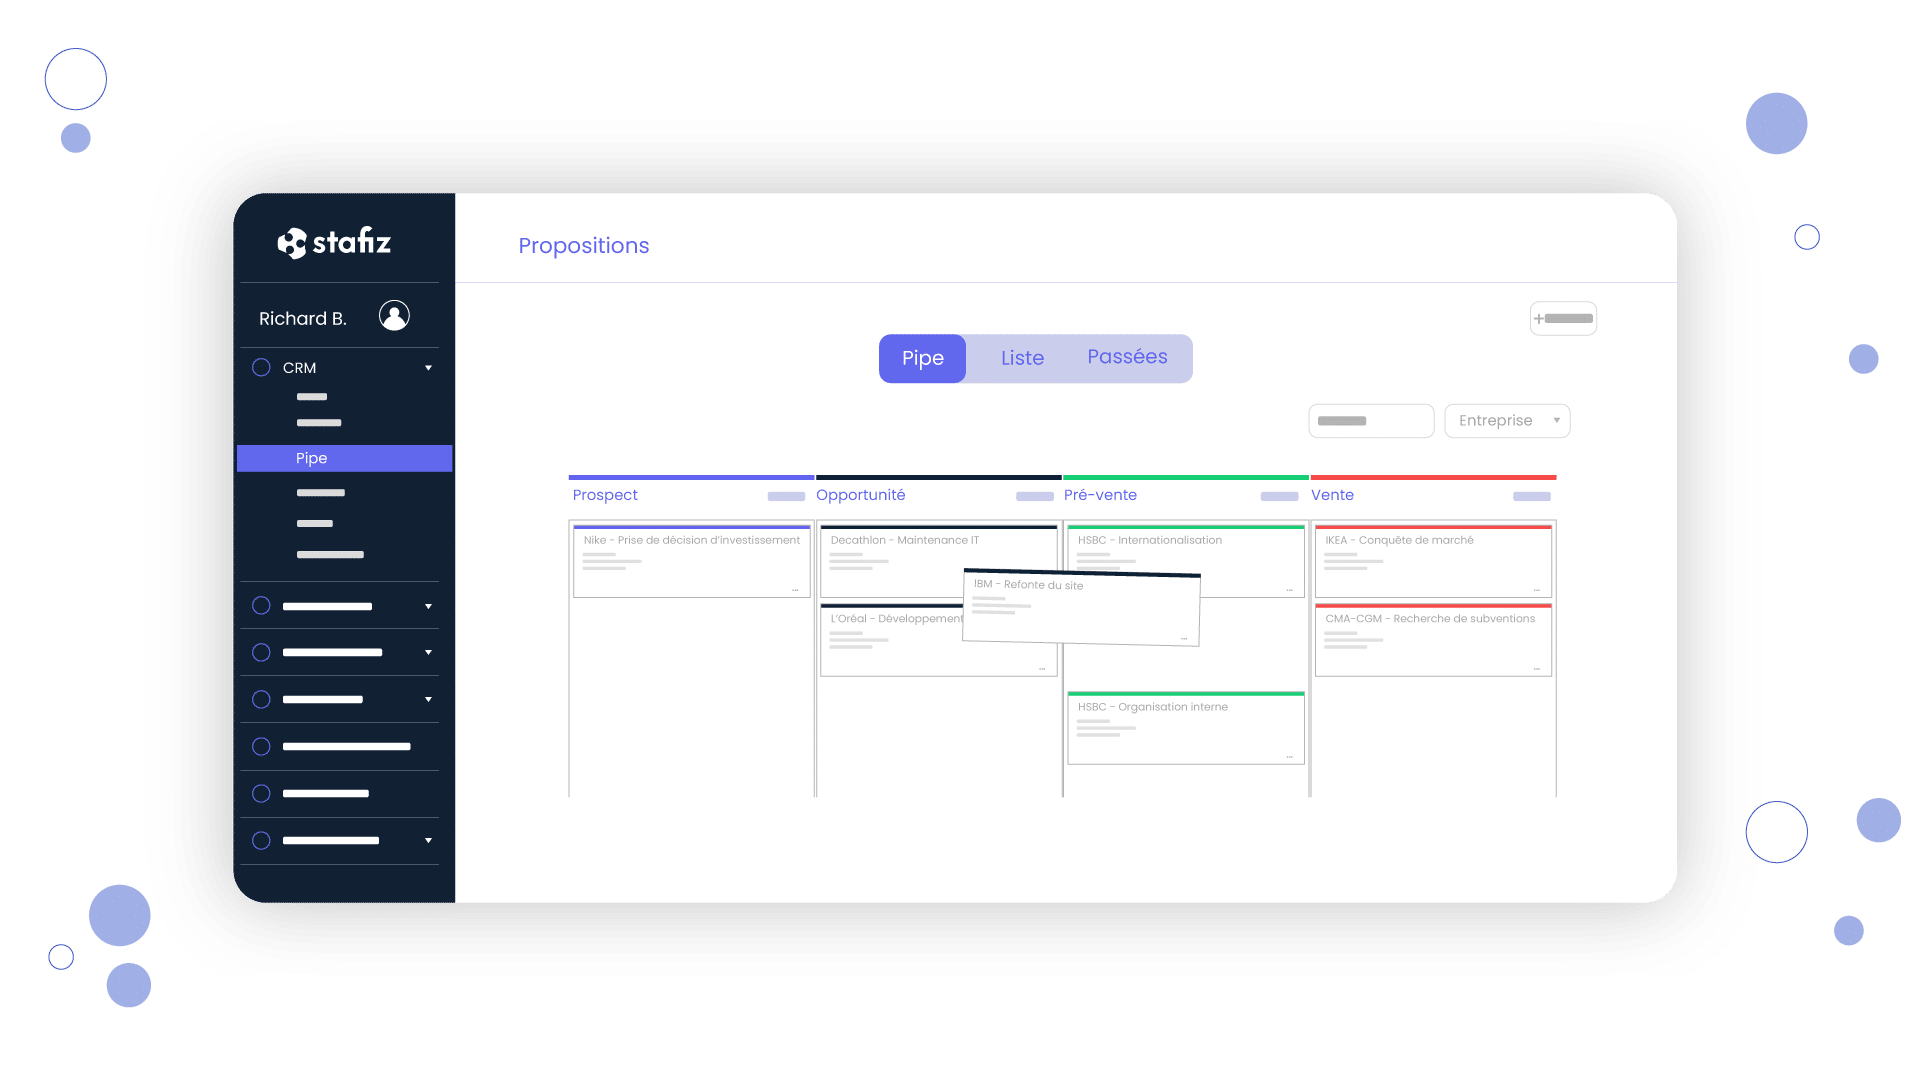Click the Opportunité column total badge

tap(1035, 496)
